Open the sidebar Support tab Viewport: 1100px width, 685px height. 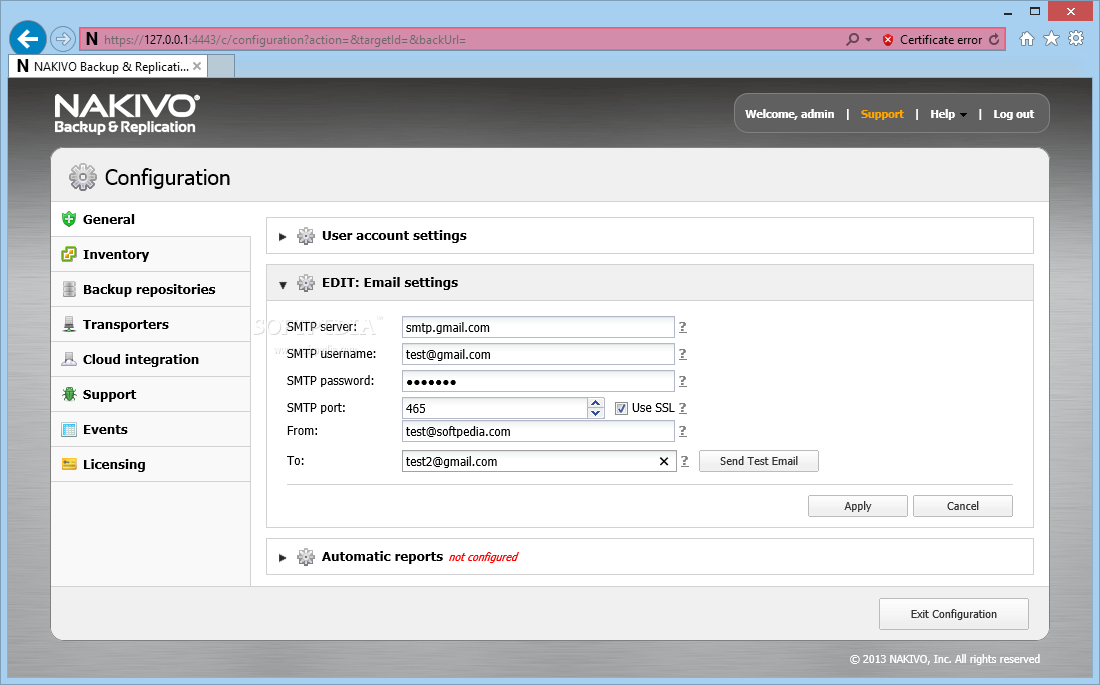[x=151, y=394]
